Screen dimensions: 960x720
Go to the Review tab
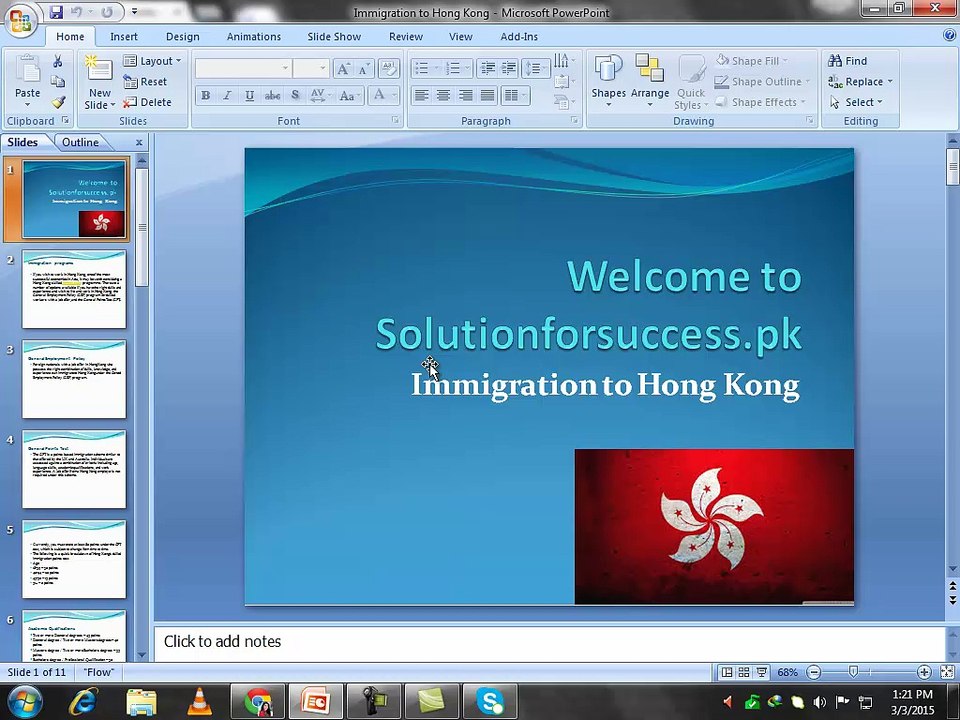pos(405,37)
